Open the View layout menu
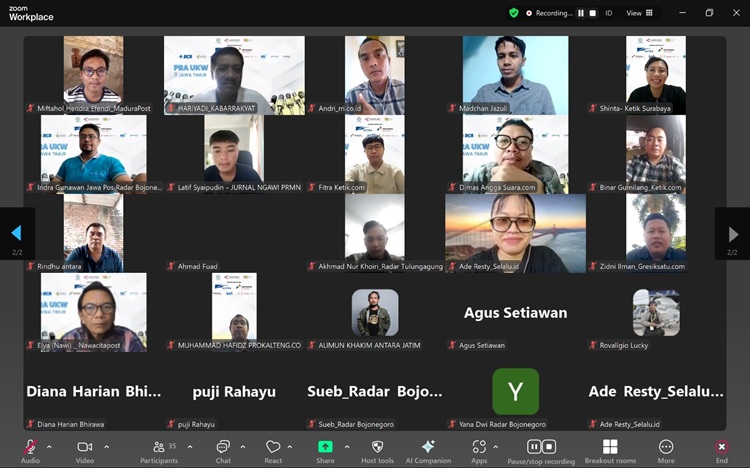 (x=639, y=13)
